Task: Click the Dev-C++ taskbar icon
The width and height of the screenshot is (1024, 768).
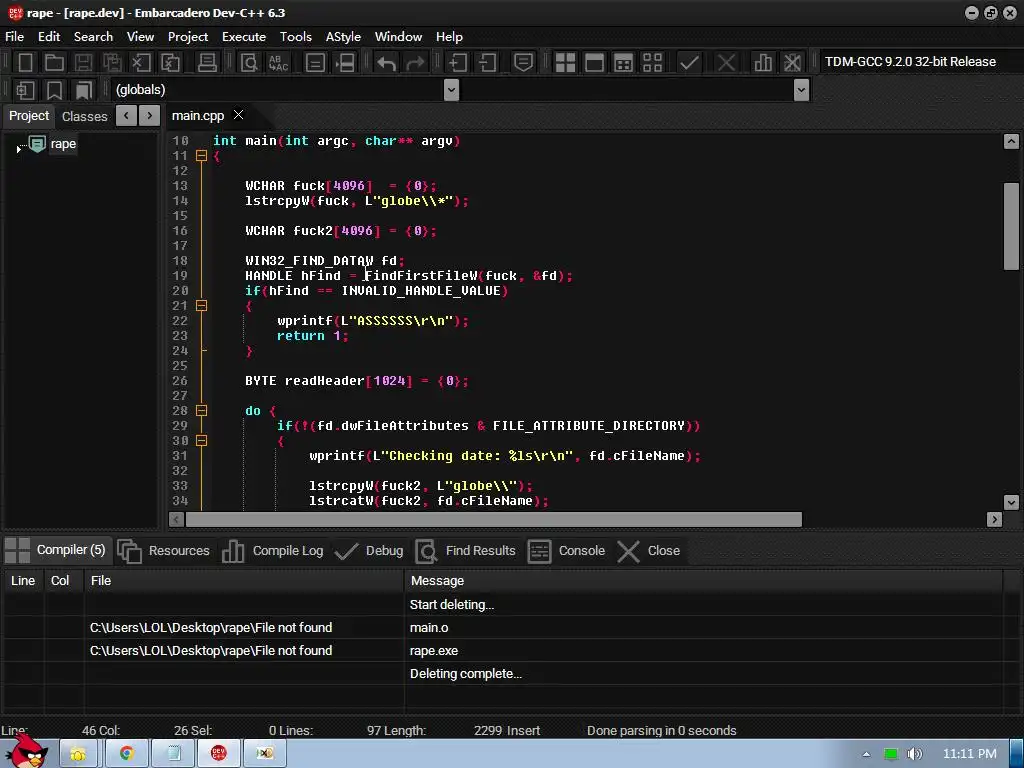Action: [218, 753]
